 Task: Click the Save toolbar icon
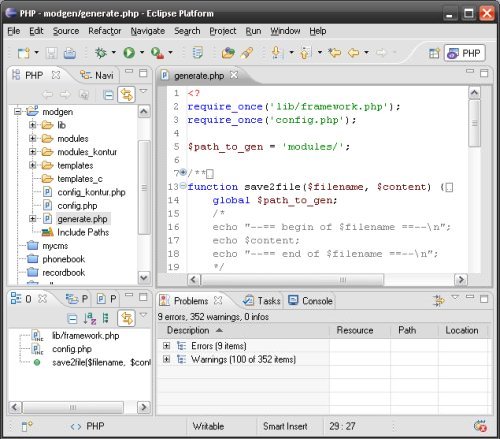[51, 53]
